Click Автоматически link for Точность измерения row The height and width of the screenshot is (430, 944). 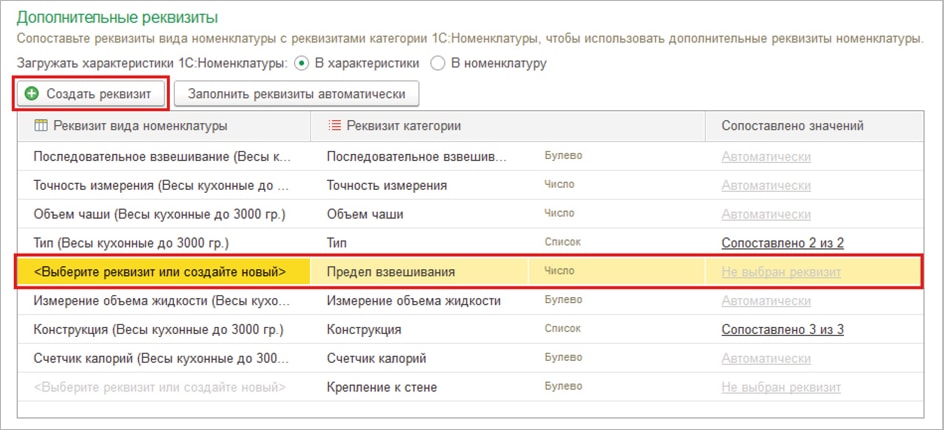click(x=765, y=186)
